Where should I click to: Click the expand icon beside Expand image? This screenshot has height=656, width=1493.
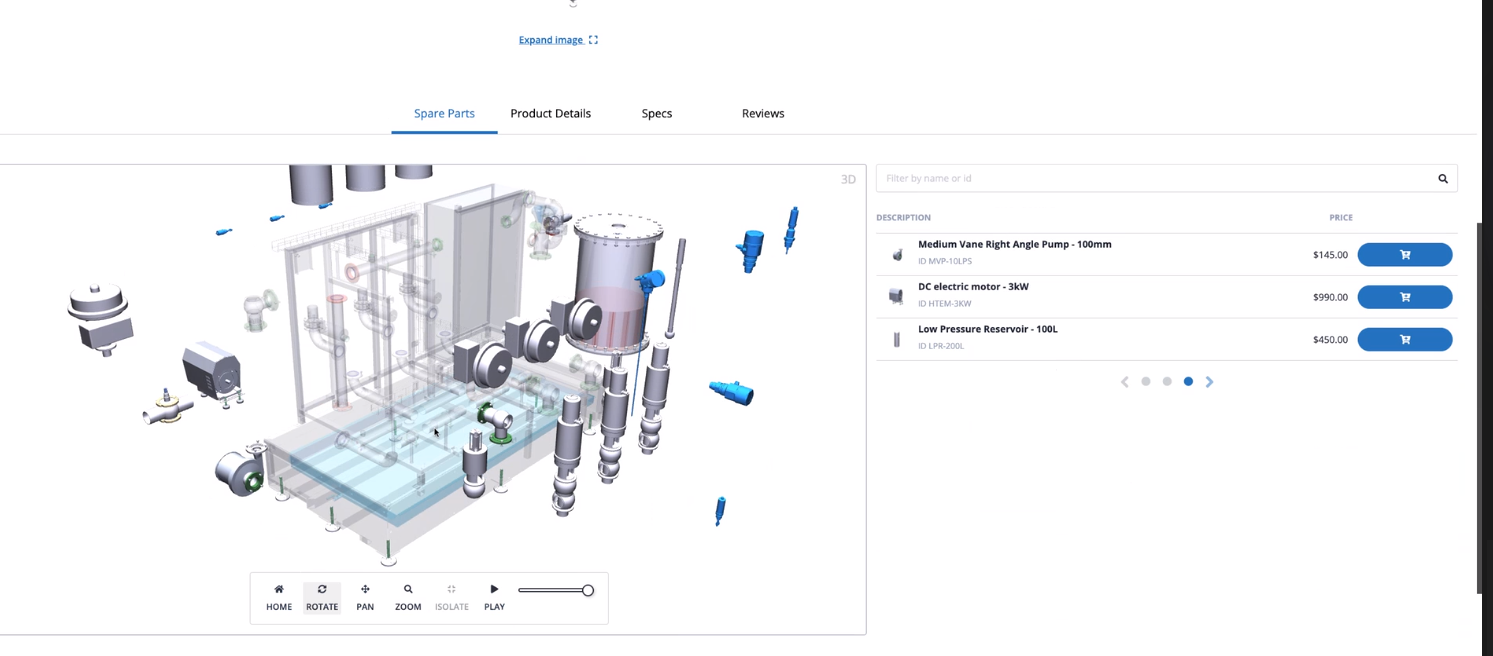coord(593,40)
